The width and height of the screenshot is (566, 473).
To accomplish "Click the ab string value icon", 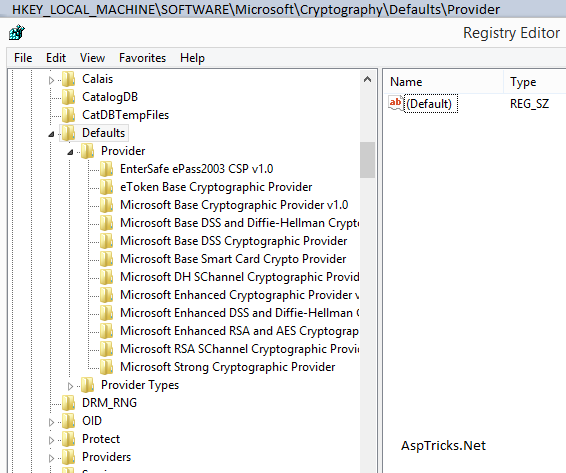I will pos(396,104).
